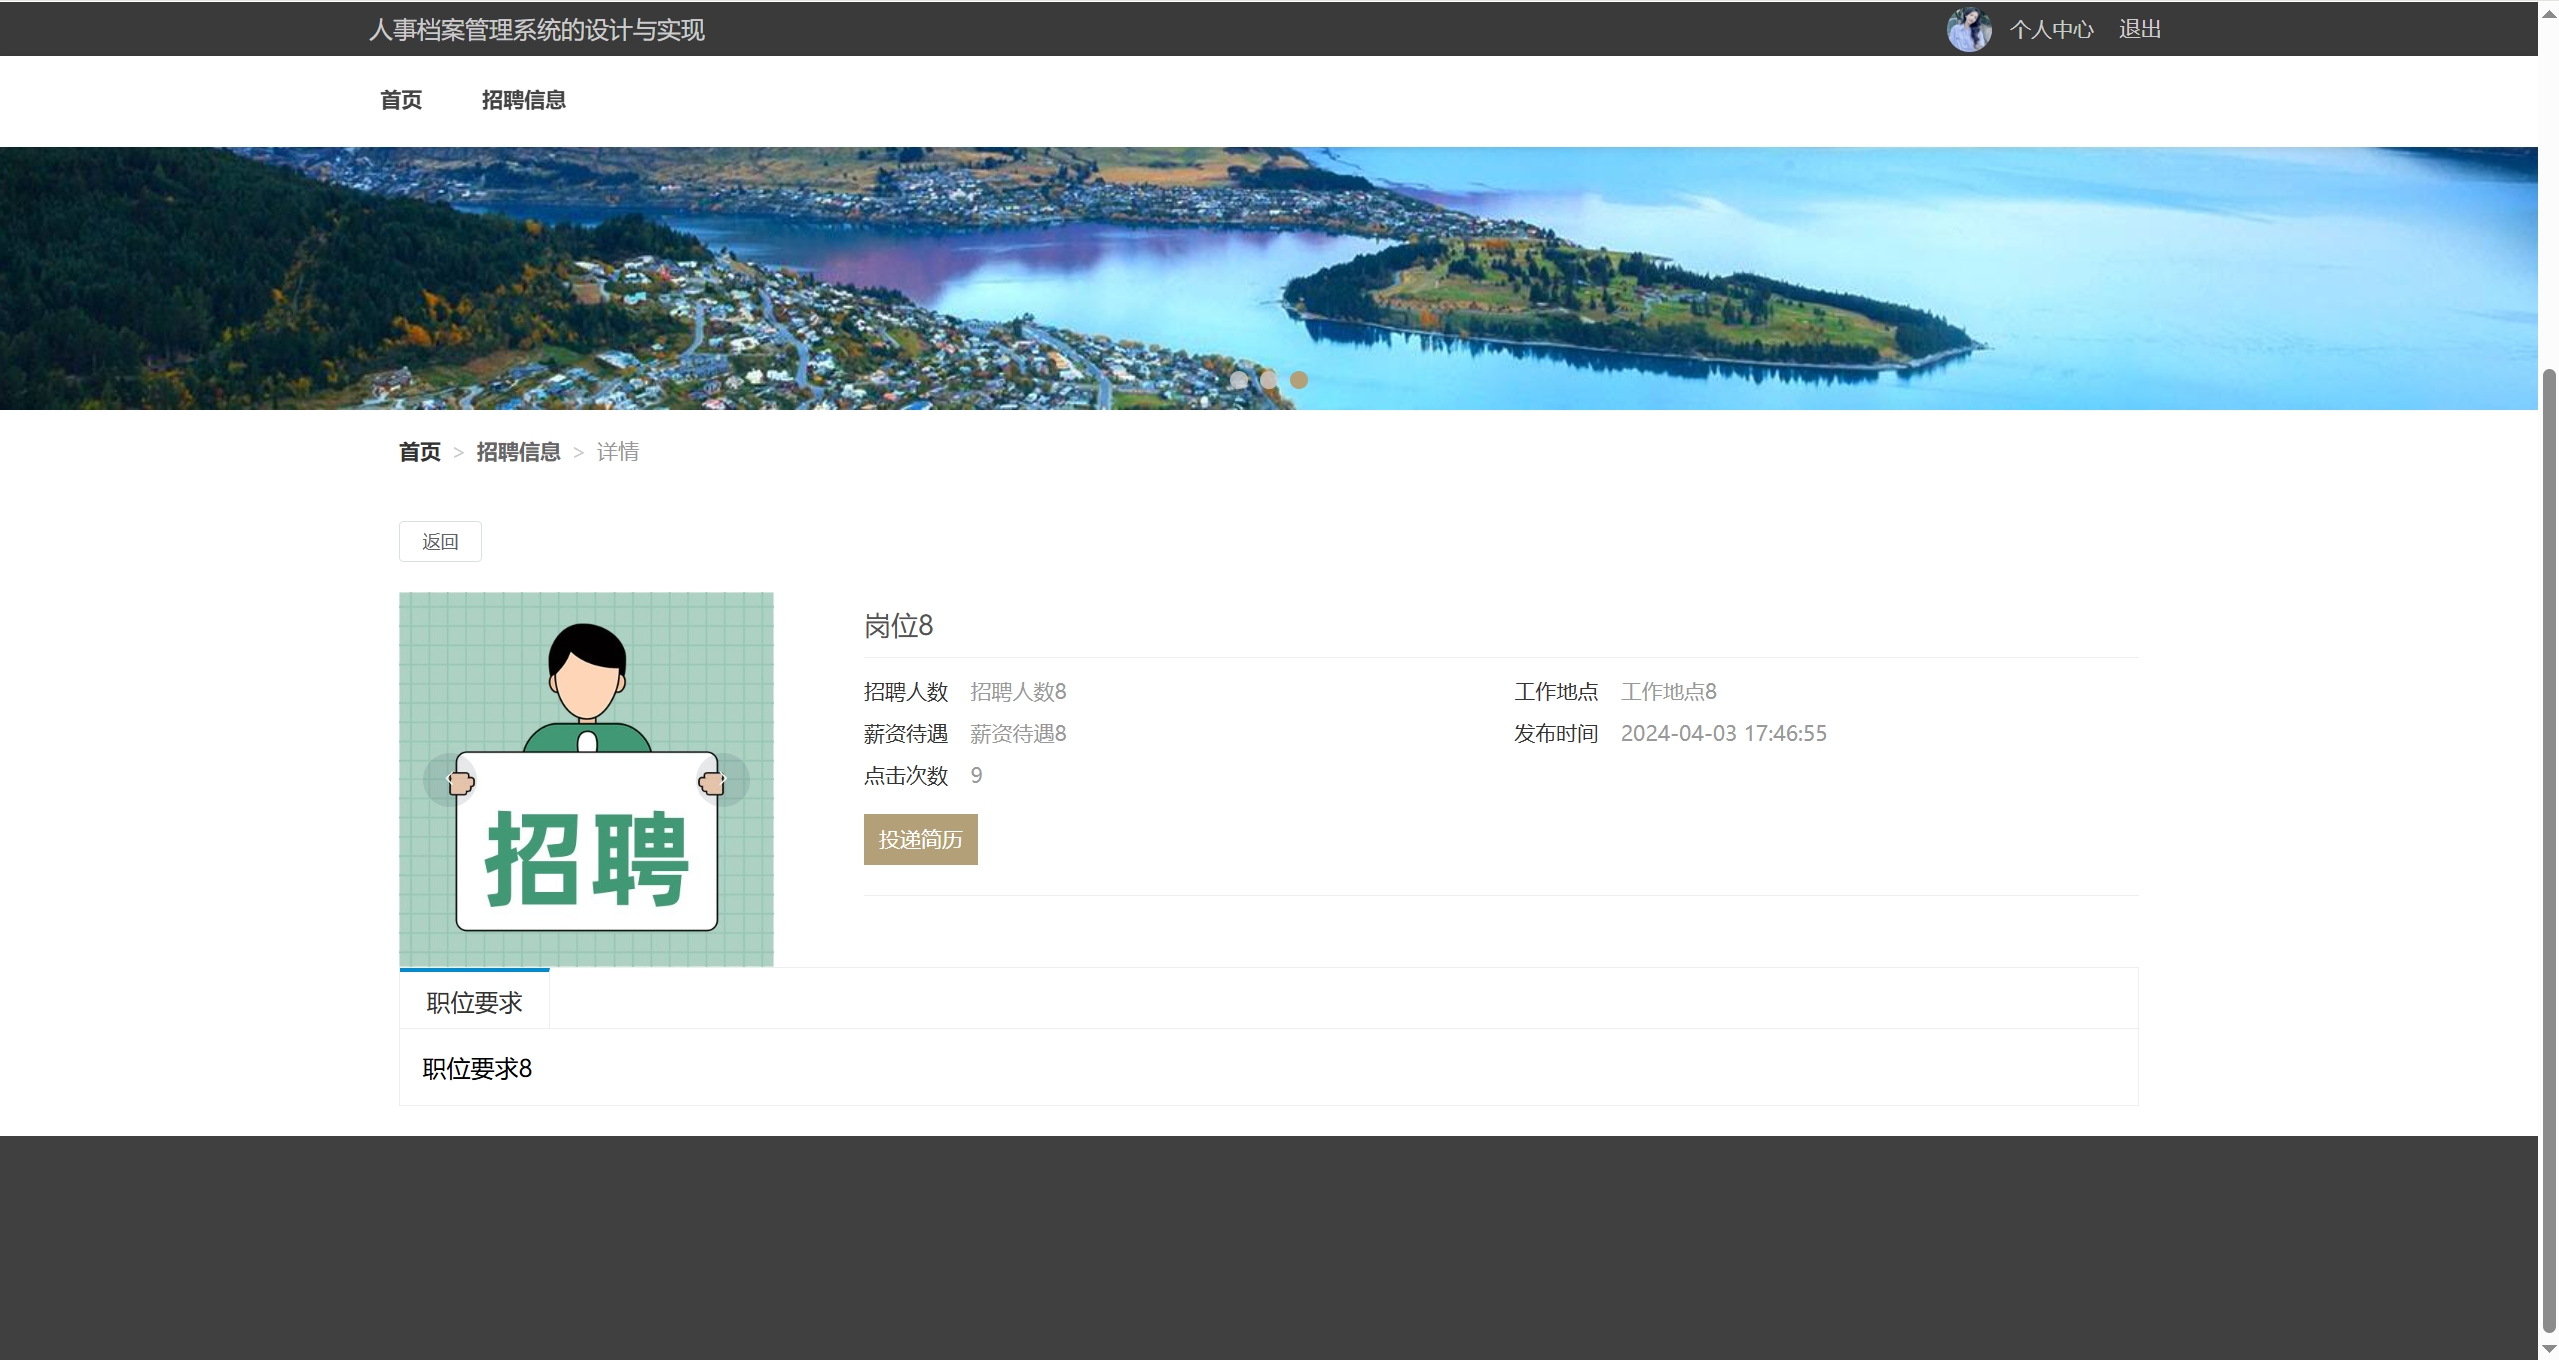Image resolution: width=2559 pixels, height=1360 pixels.
Task: Click the scrollbar down arrow
Action: click(x=2549, y=1349)
